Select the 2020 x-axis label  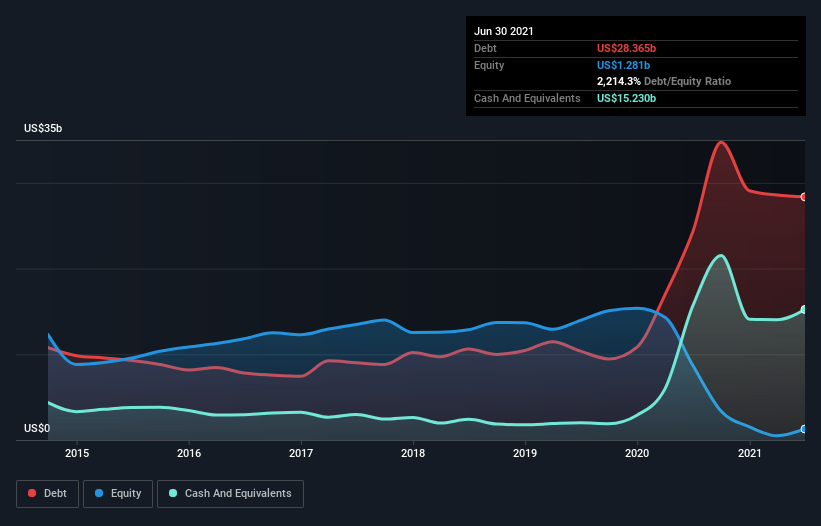638,454
